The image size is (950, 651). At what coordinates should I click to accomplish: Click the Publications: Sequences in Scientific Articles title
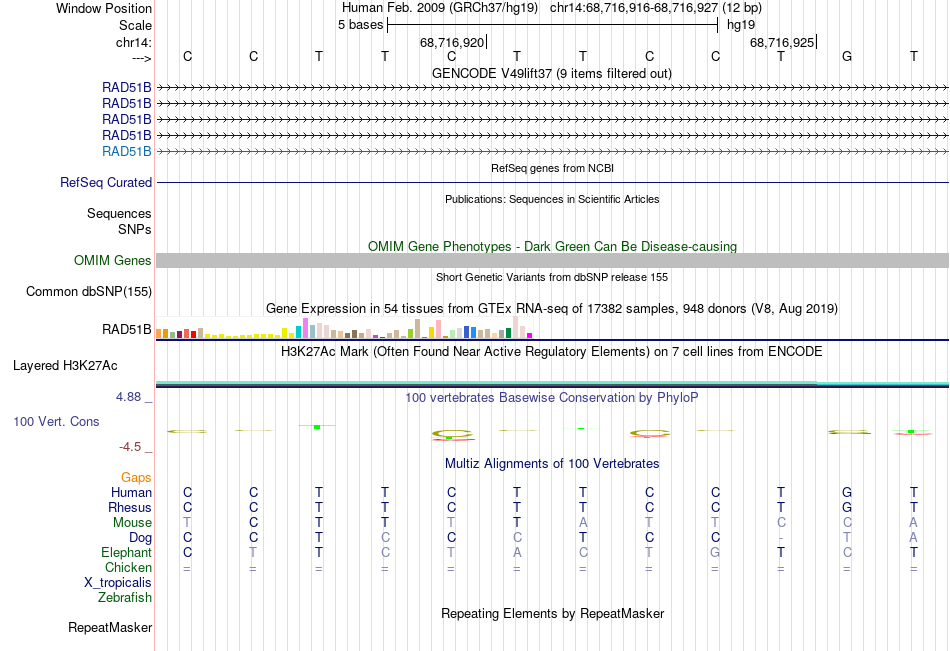[x=552, y=199]
